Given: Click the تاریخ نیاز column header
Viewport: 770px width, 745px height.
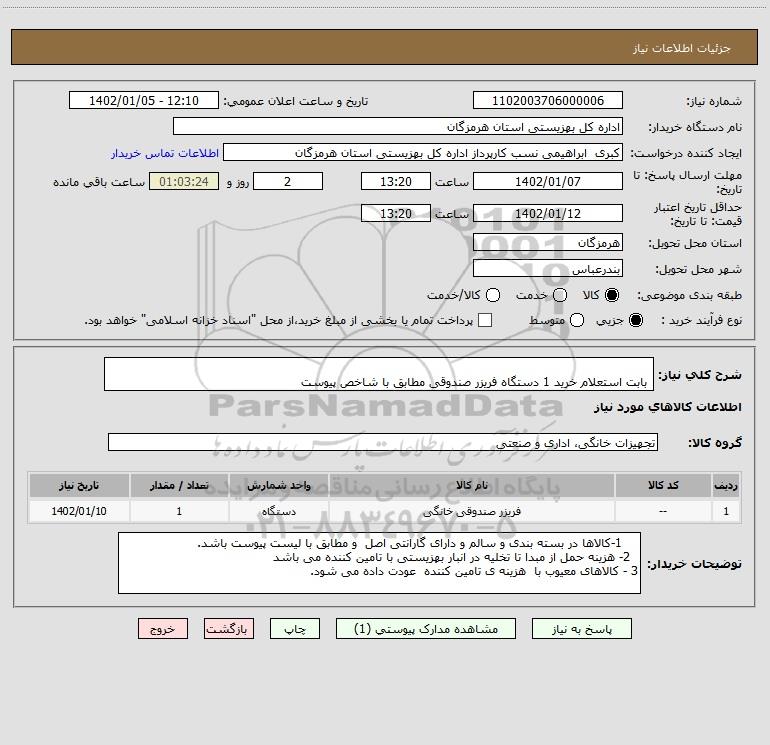Looking at the screenshot, I should point(79,485).
